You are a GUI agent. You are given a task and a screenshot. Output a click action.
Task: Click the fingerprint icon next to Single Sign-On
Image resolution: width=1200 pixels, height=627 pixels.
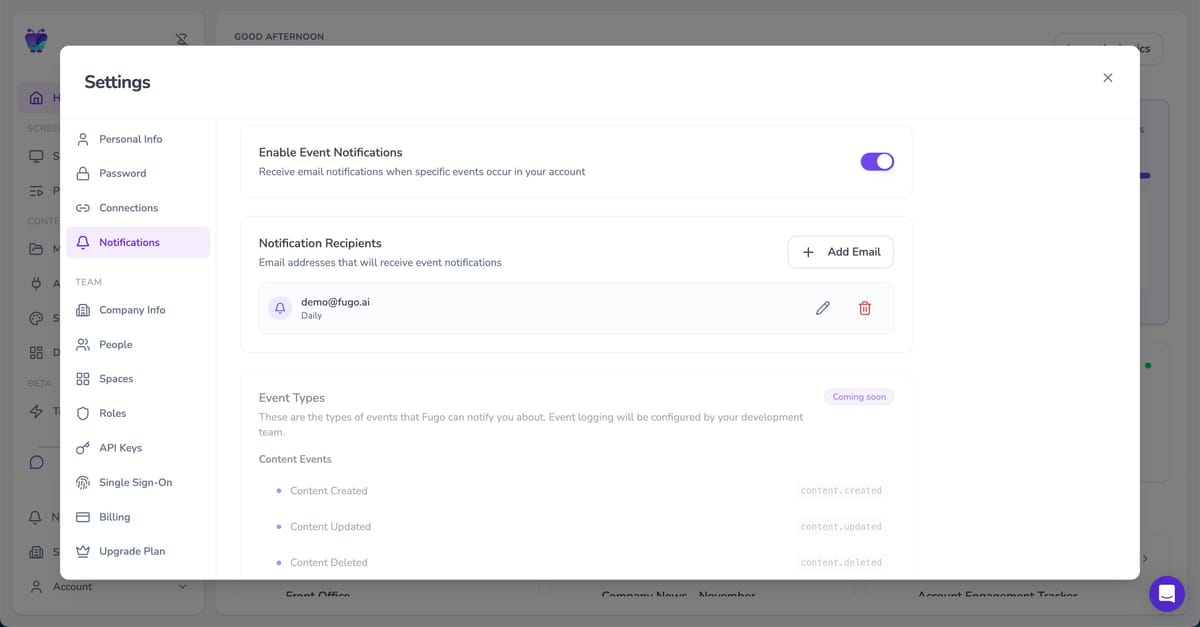tap(83, 482)
